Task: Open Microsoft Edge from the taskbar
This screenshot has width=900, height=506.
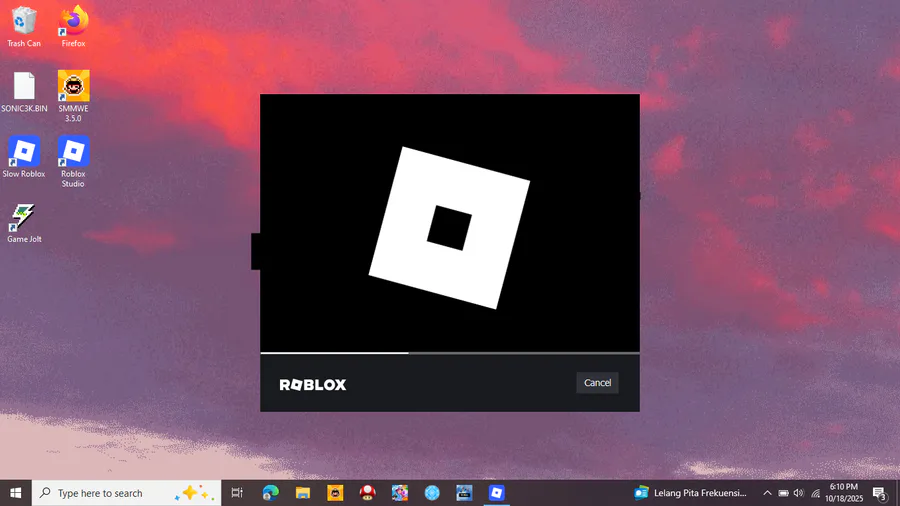Action: 270,493
